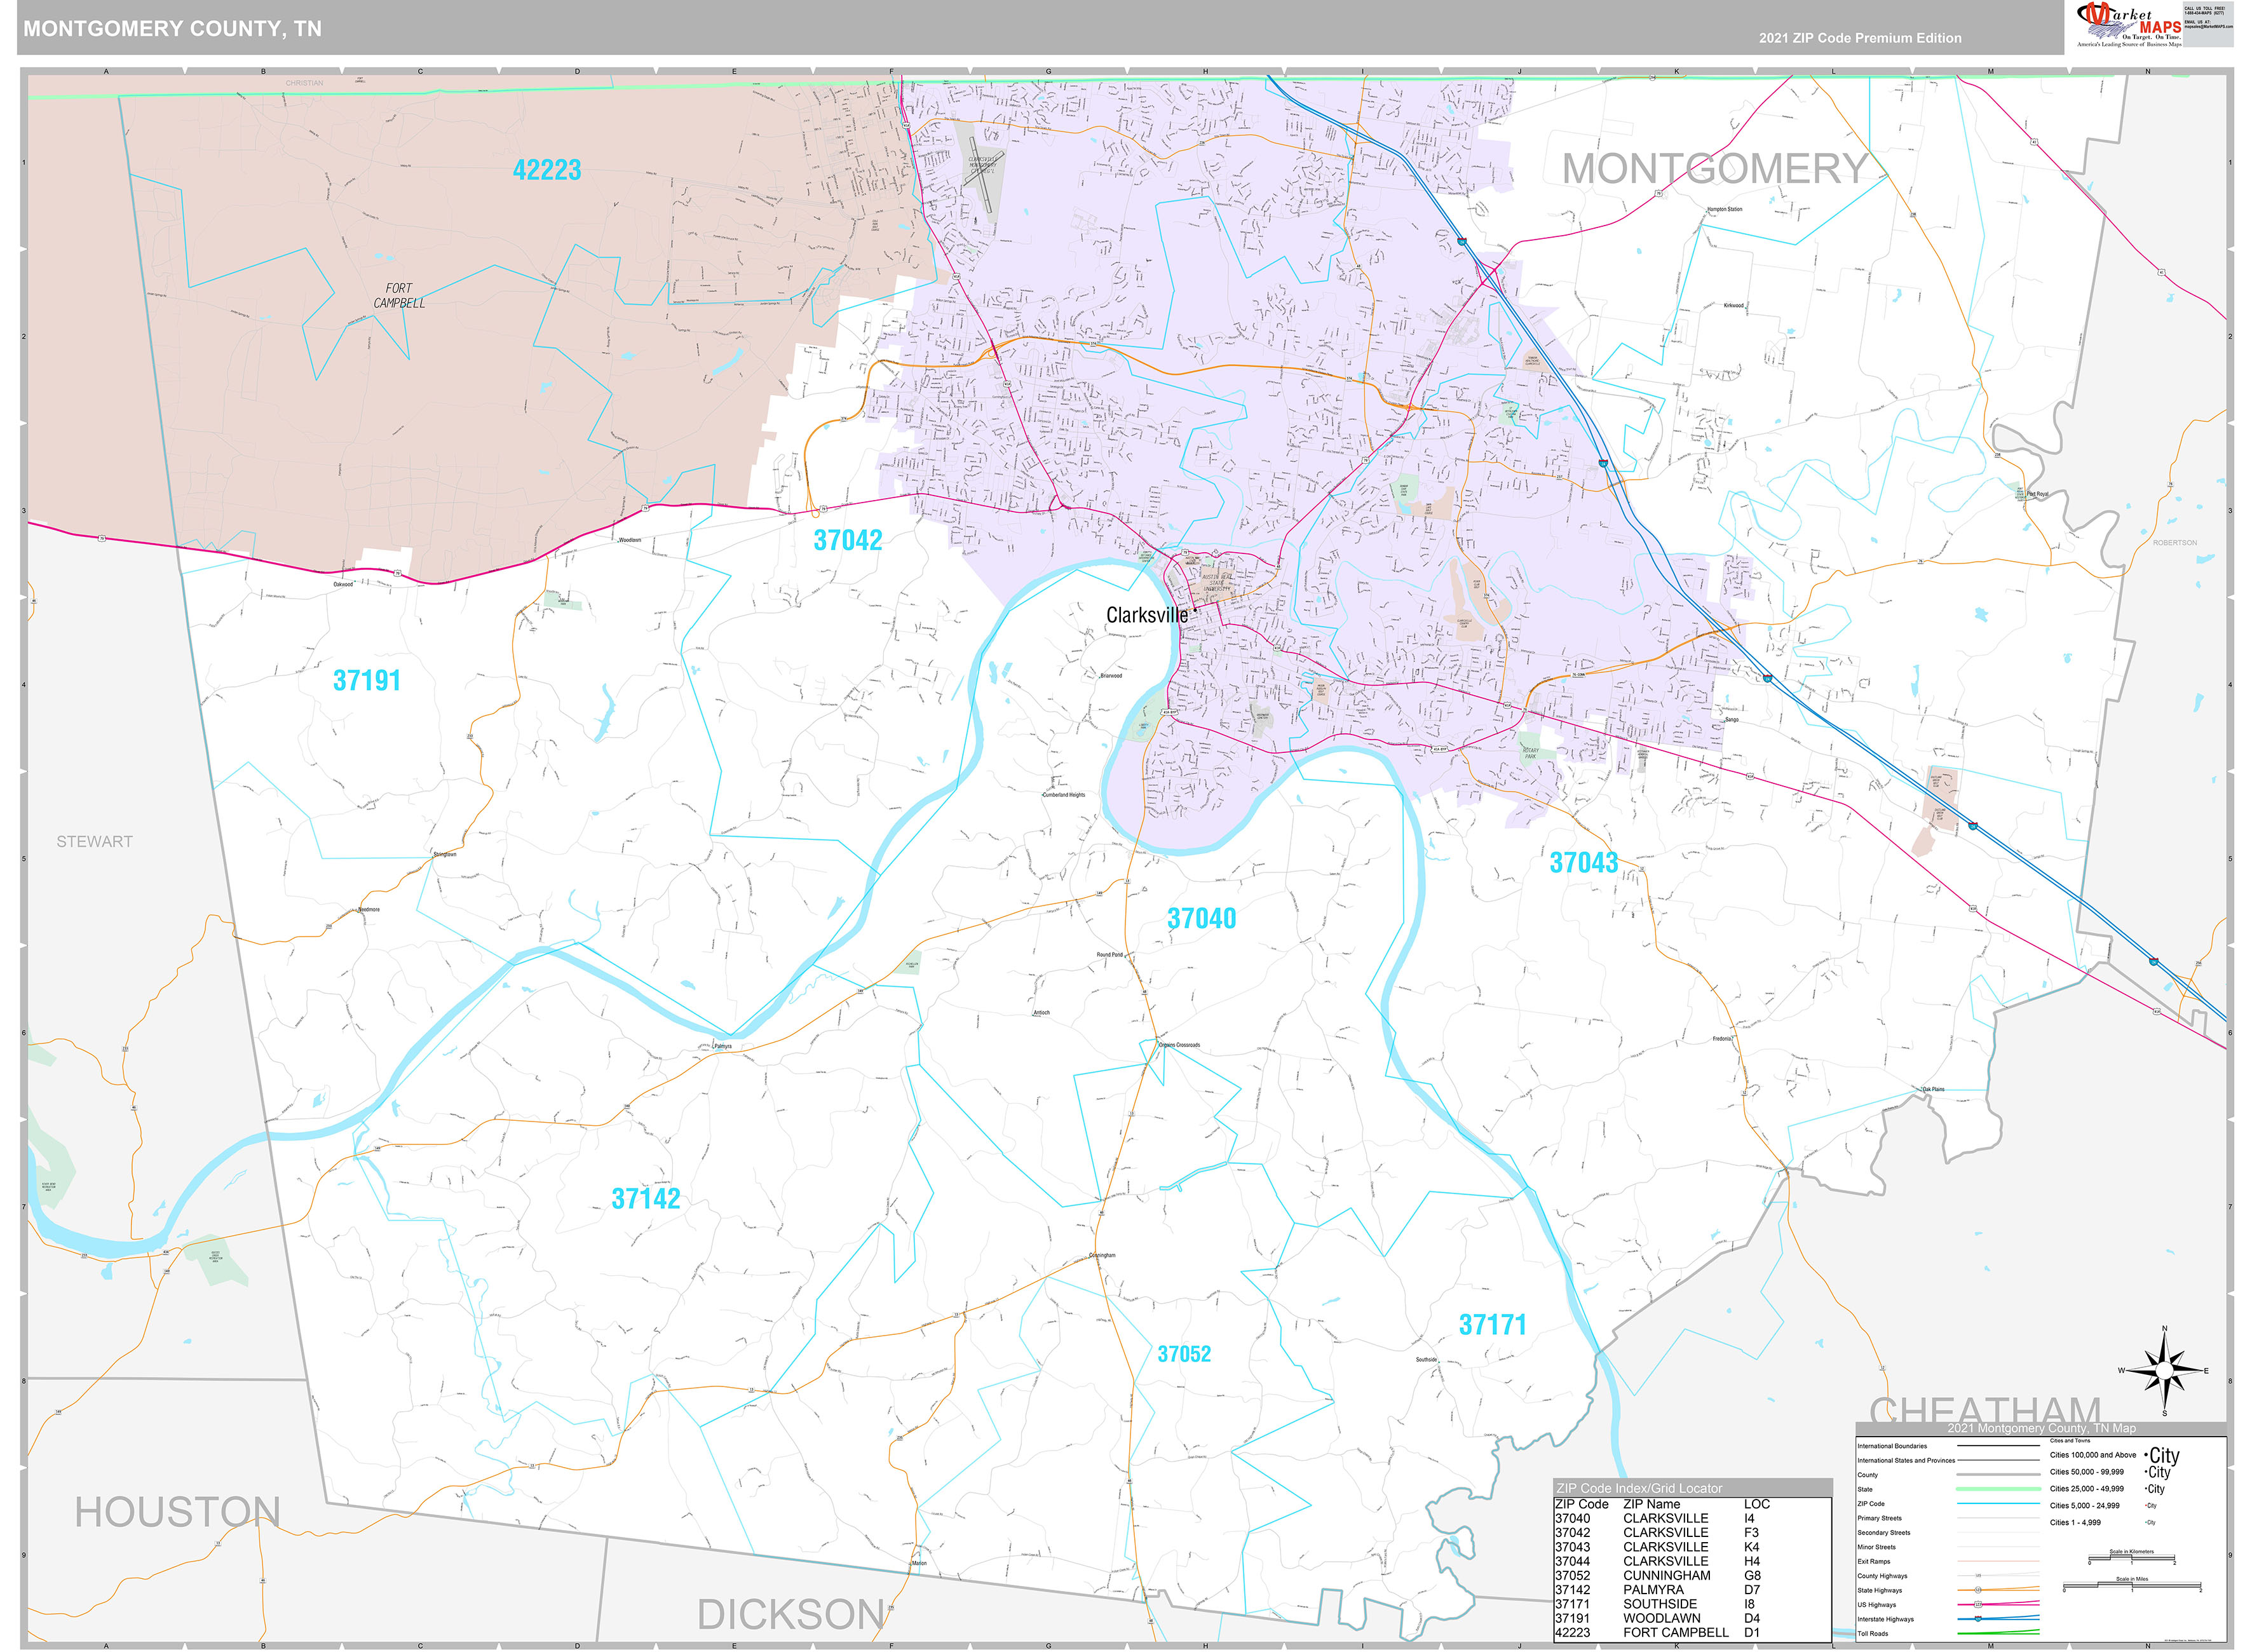Click 'Cities 25,000 - 49,999' legend entry
The image size is (2245, 1652).
2087,1489
